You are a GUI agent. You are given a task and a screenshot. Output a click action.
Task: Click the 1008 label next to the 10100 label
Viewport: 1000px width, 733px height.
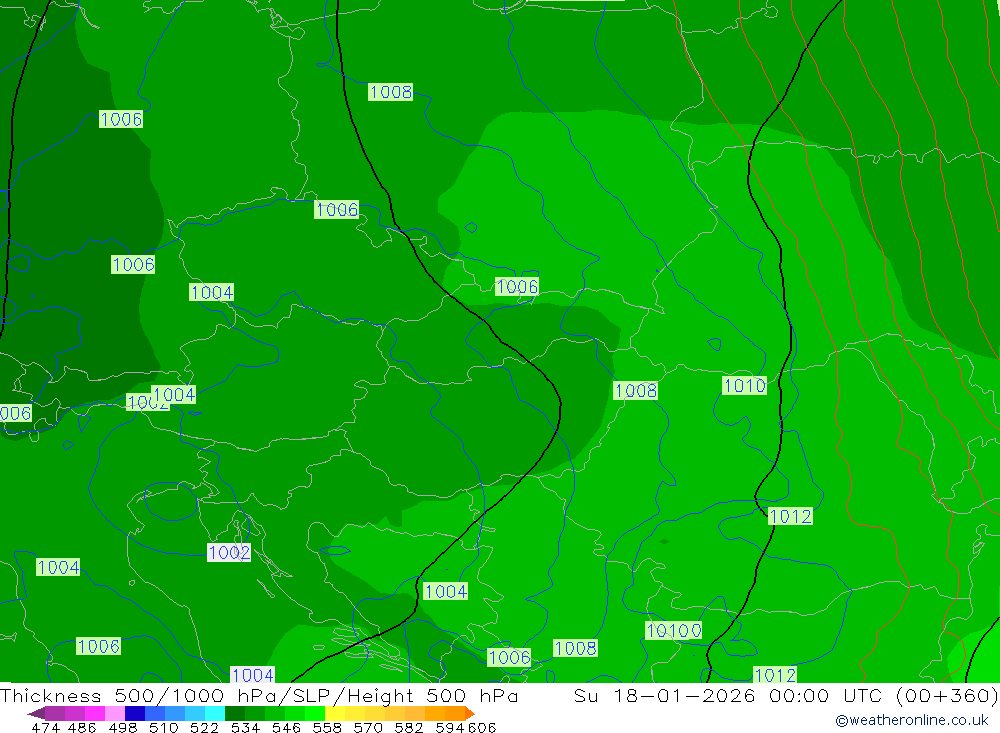pos(575,648)
